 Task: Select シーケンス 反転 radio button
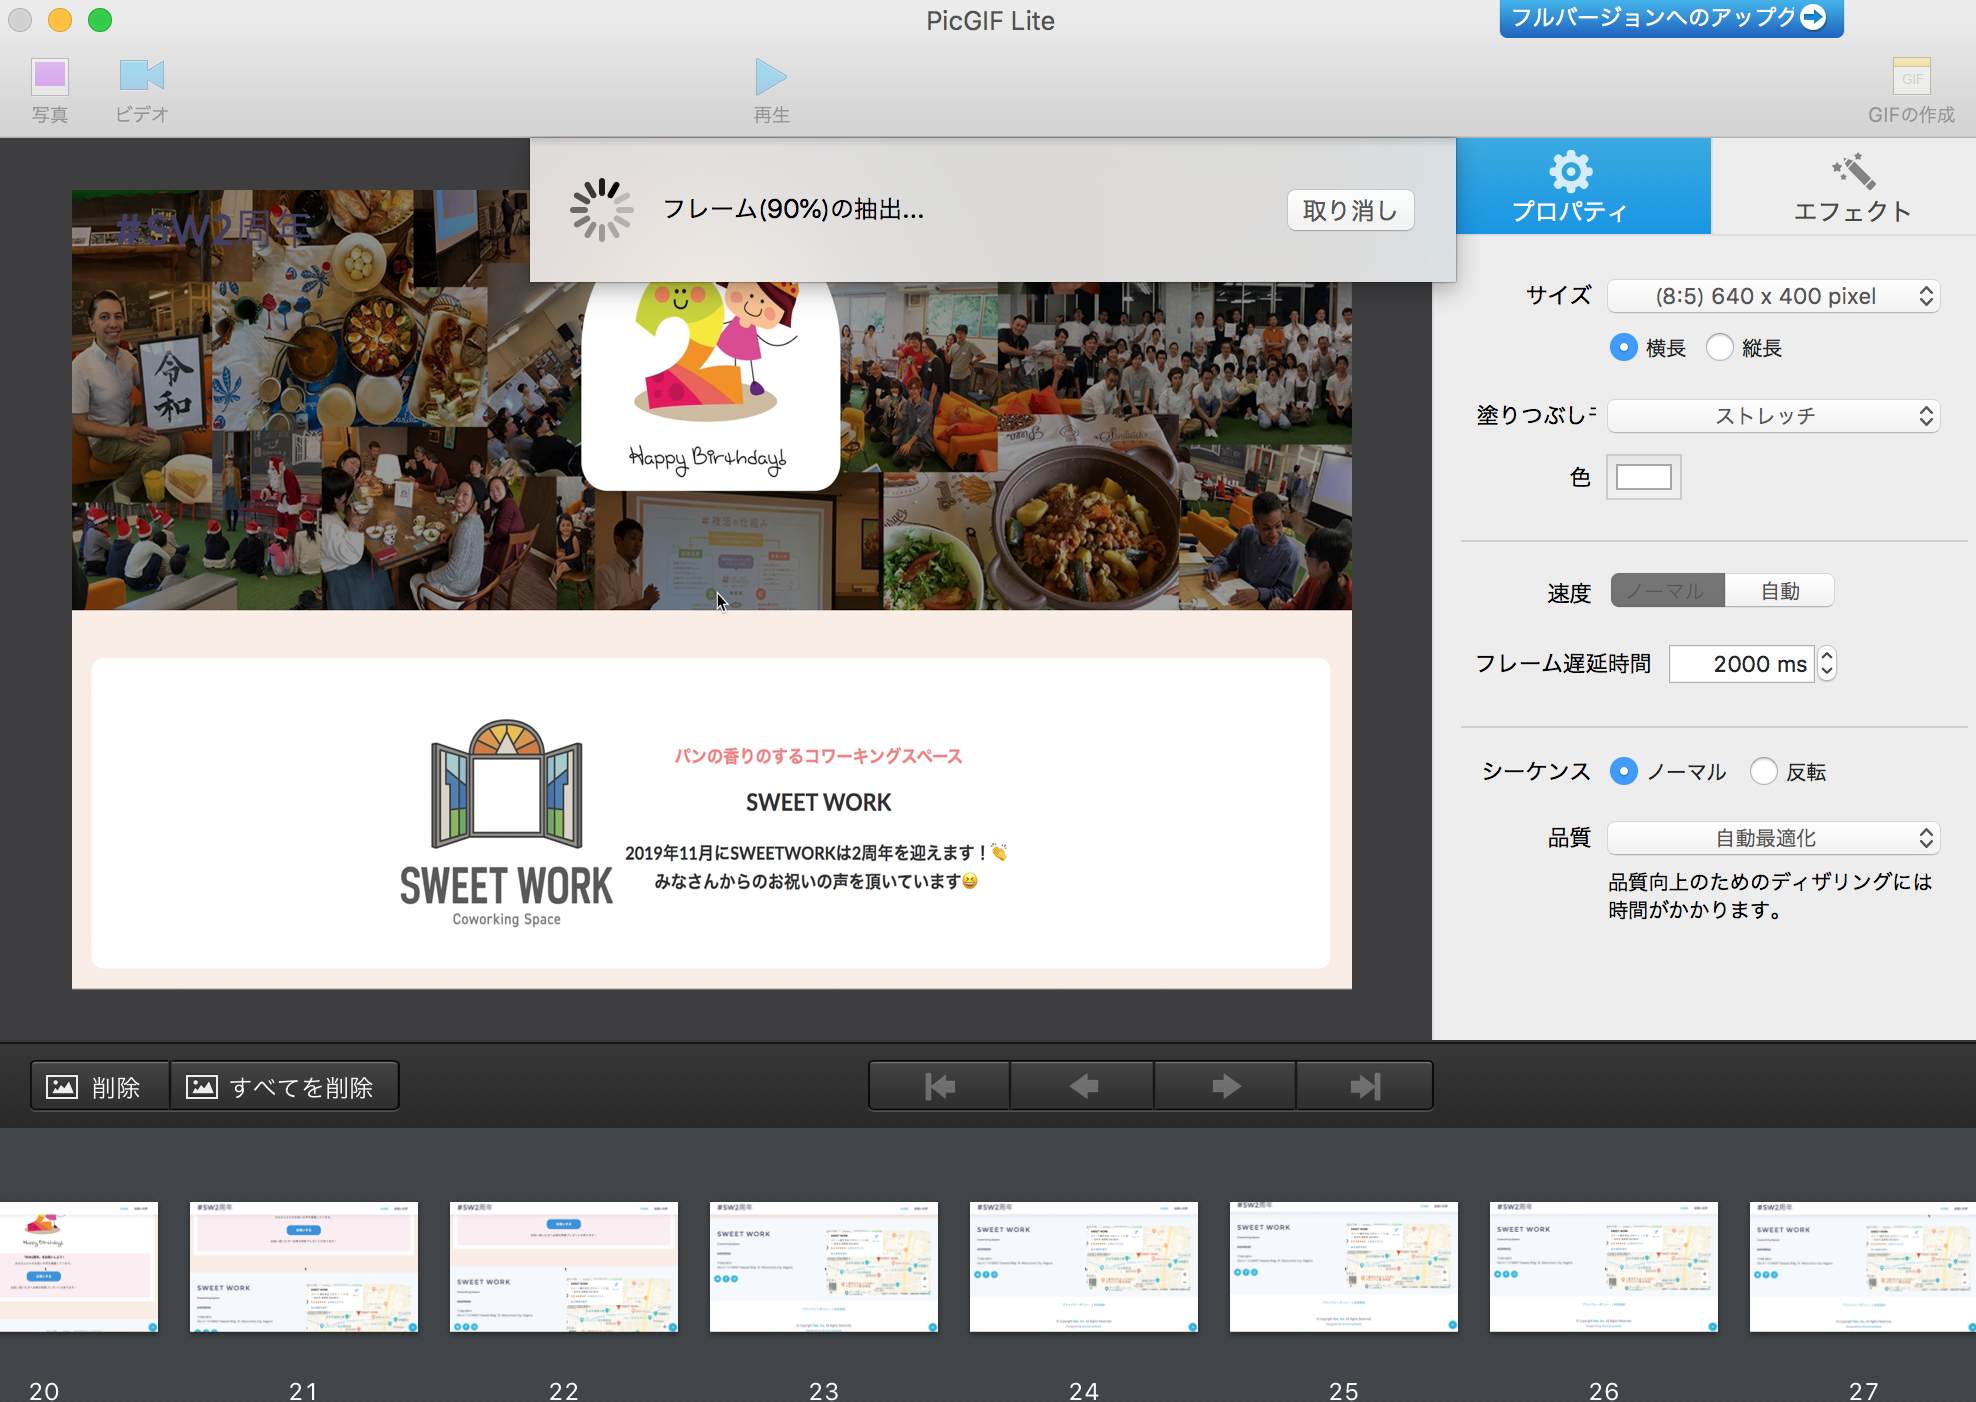1763,771
